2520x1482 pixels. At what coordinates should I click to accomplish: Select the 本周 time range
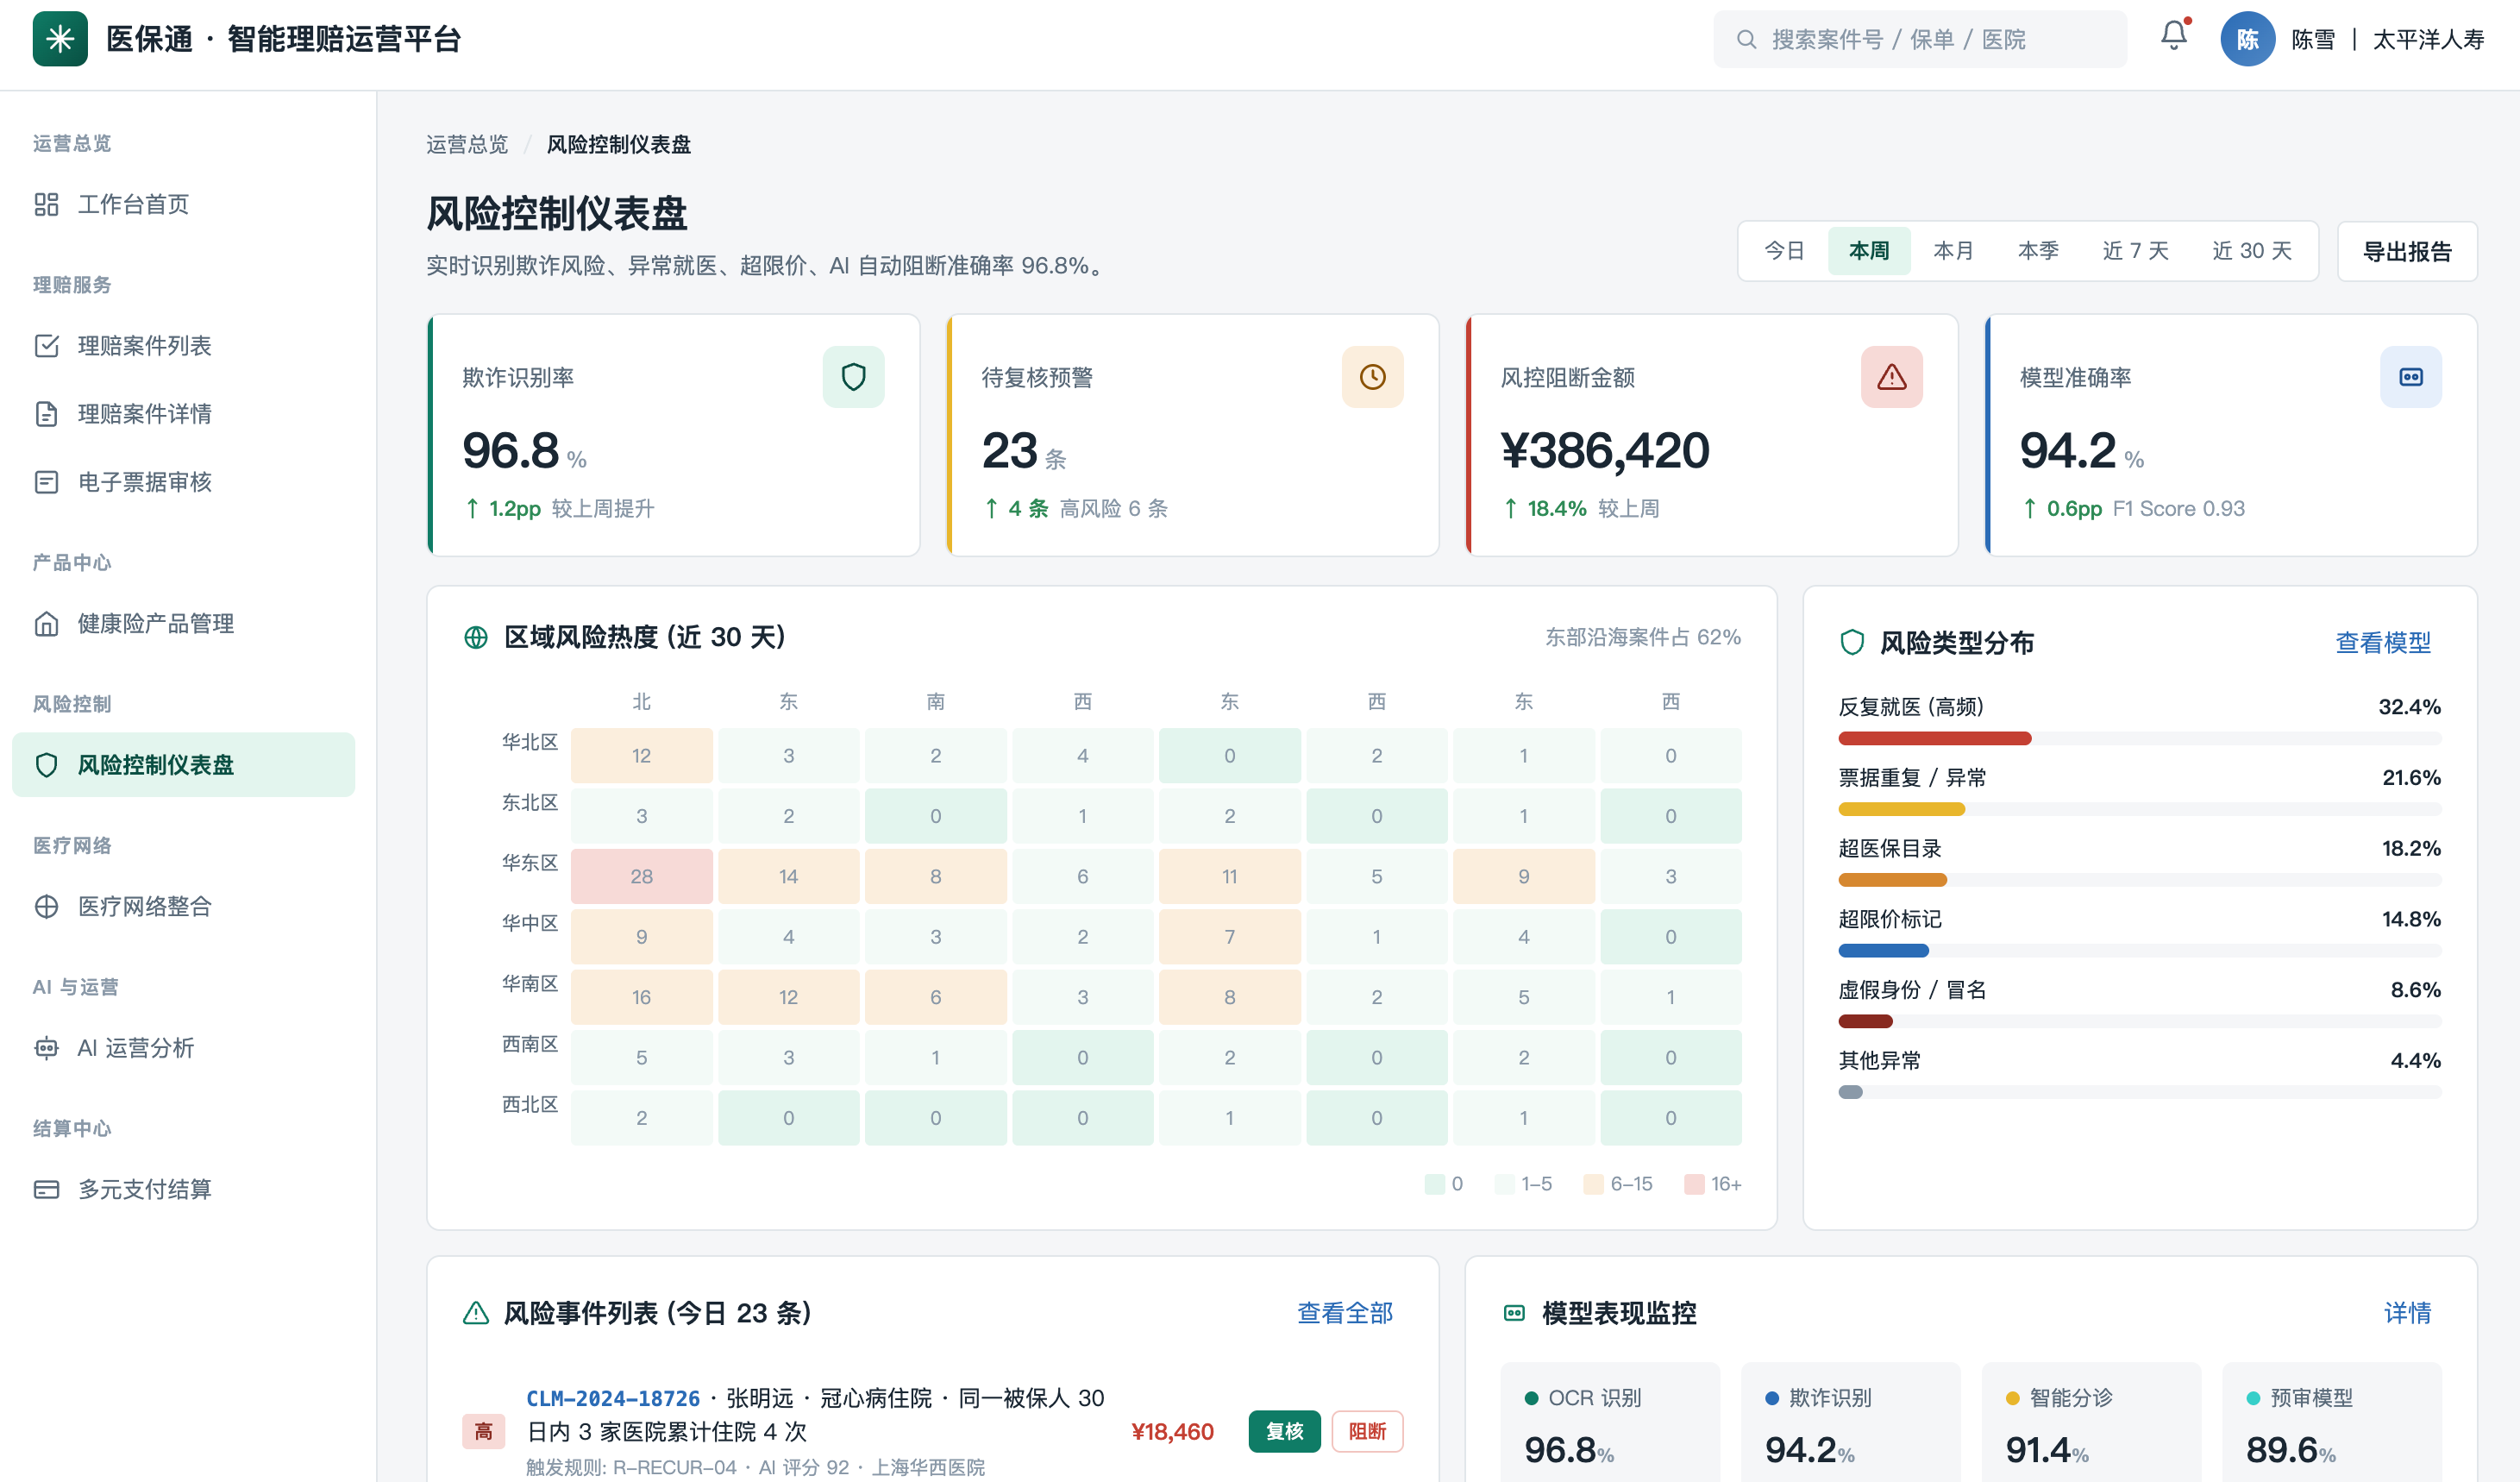1869,251
